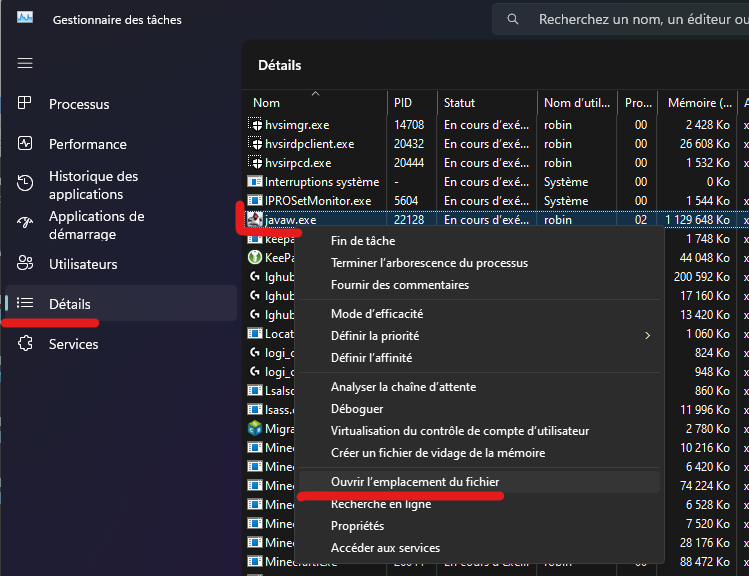
Task: Click the hvsirdpclient.exe shield icon
Action: click(255, 143)
